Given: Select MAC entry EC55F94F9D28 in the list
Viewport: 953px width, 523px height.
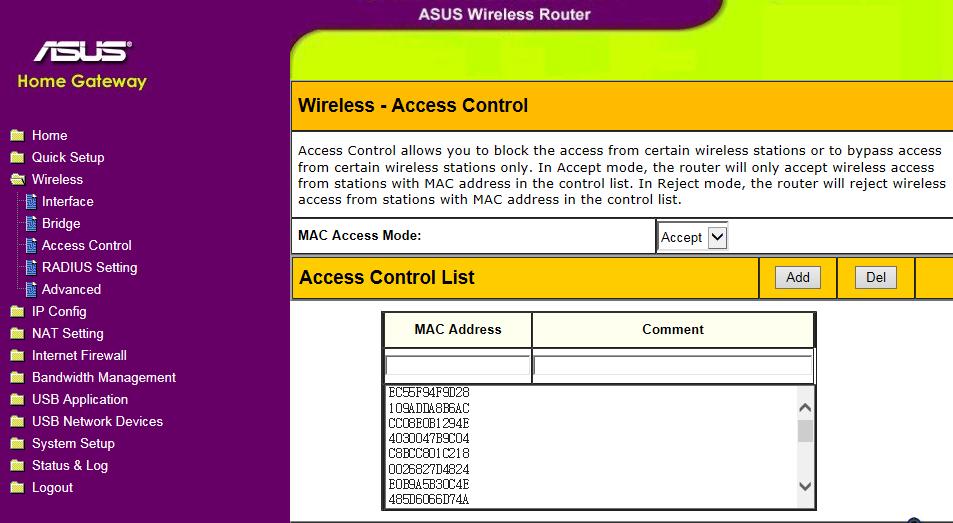Looking at the screenshot, I should pos(429,393).
